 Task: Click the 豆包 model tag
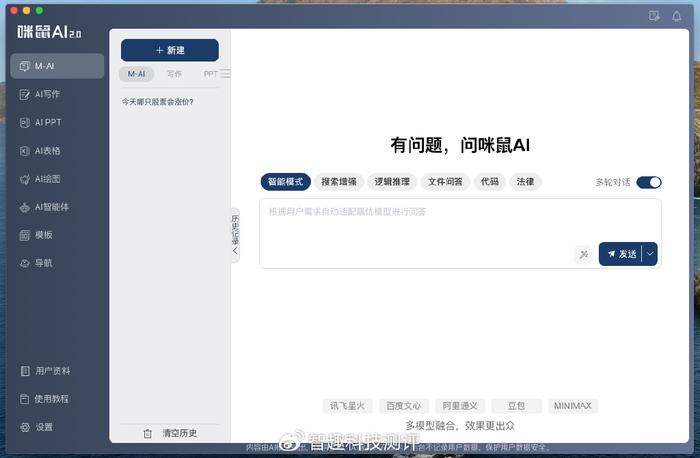[516, 406]
